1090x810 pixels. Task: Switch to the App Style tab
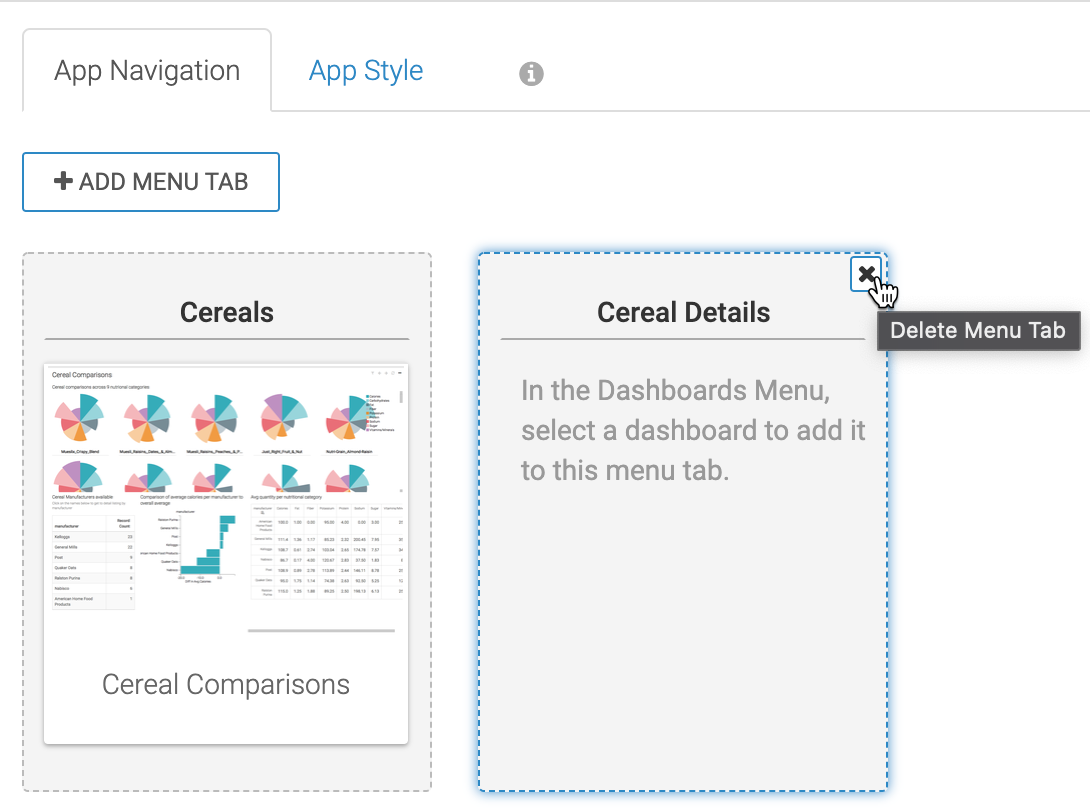(365, 71)
